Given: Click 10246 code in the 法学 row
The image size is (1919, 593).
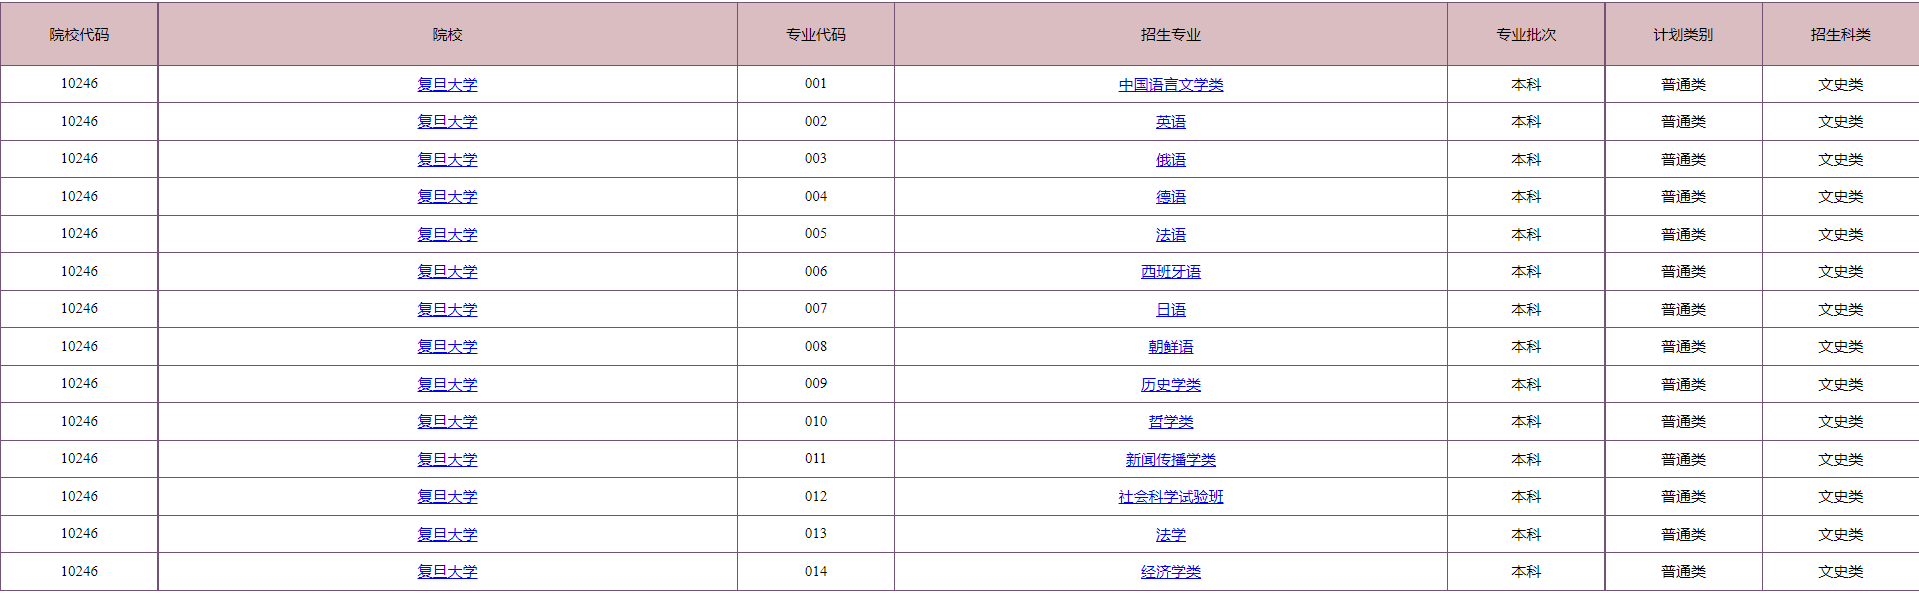Looking at the screenshot, I should tap(79, 534).
